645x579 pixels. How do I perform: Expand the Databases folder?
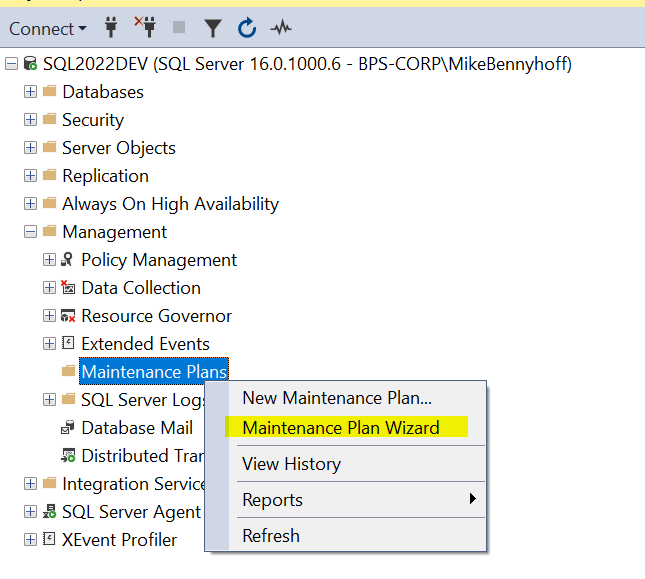point(30,91)
